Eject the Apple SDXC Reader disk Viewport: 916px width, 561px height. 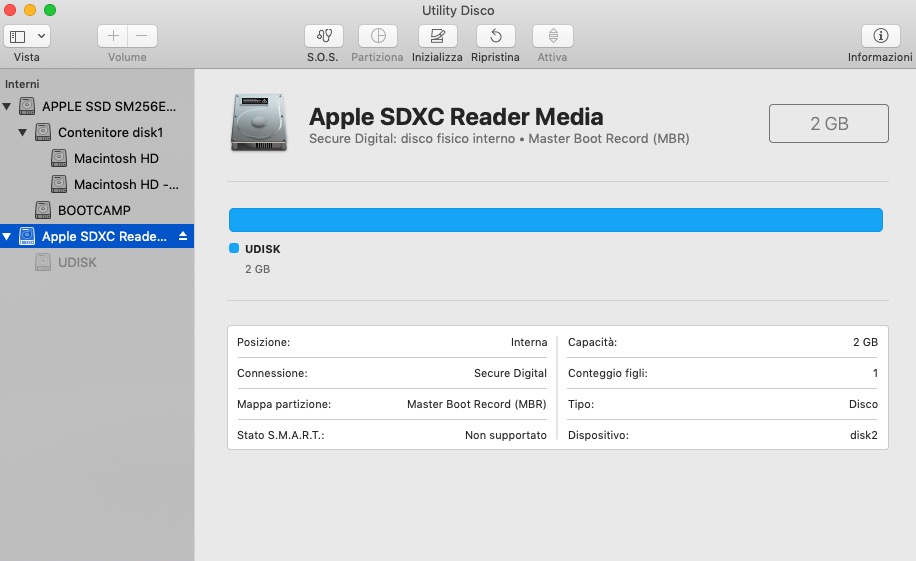183,236
